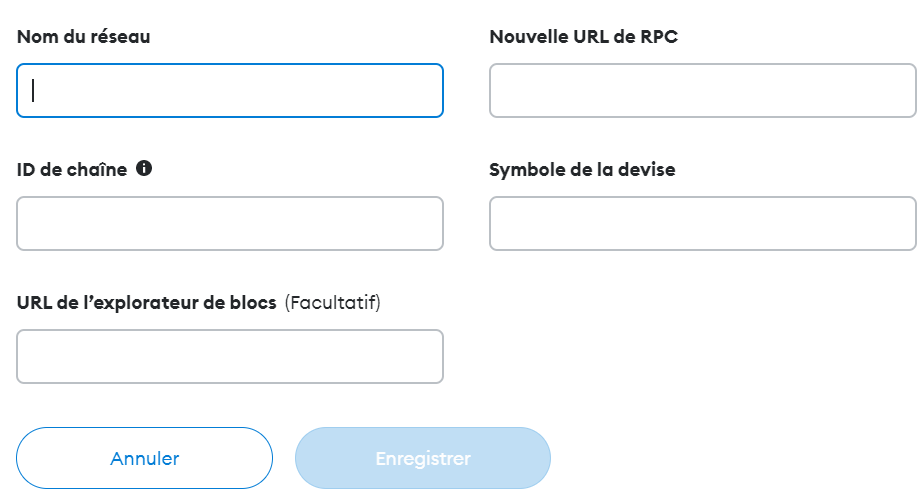
Task: Place the cursor in the network name box
Action: tap(230, 91)
